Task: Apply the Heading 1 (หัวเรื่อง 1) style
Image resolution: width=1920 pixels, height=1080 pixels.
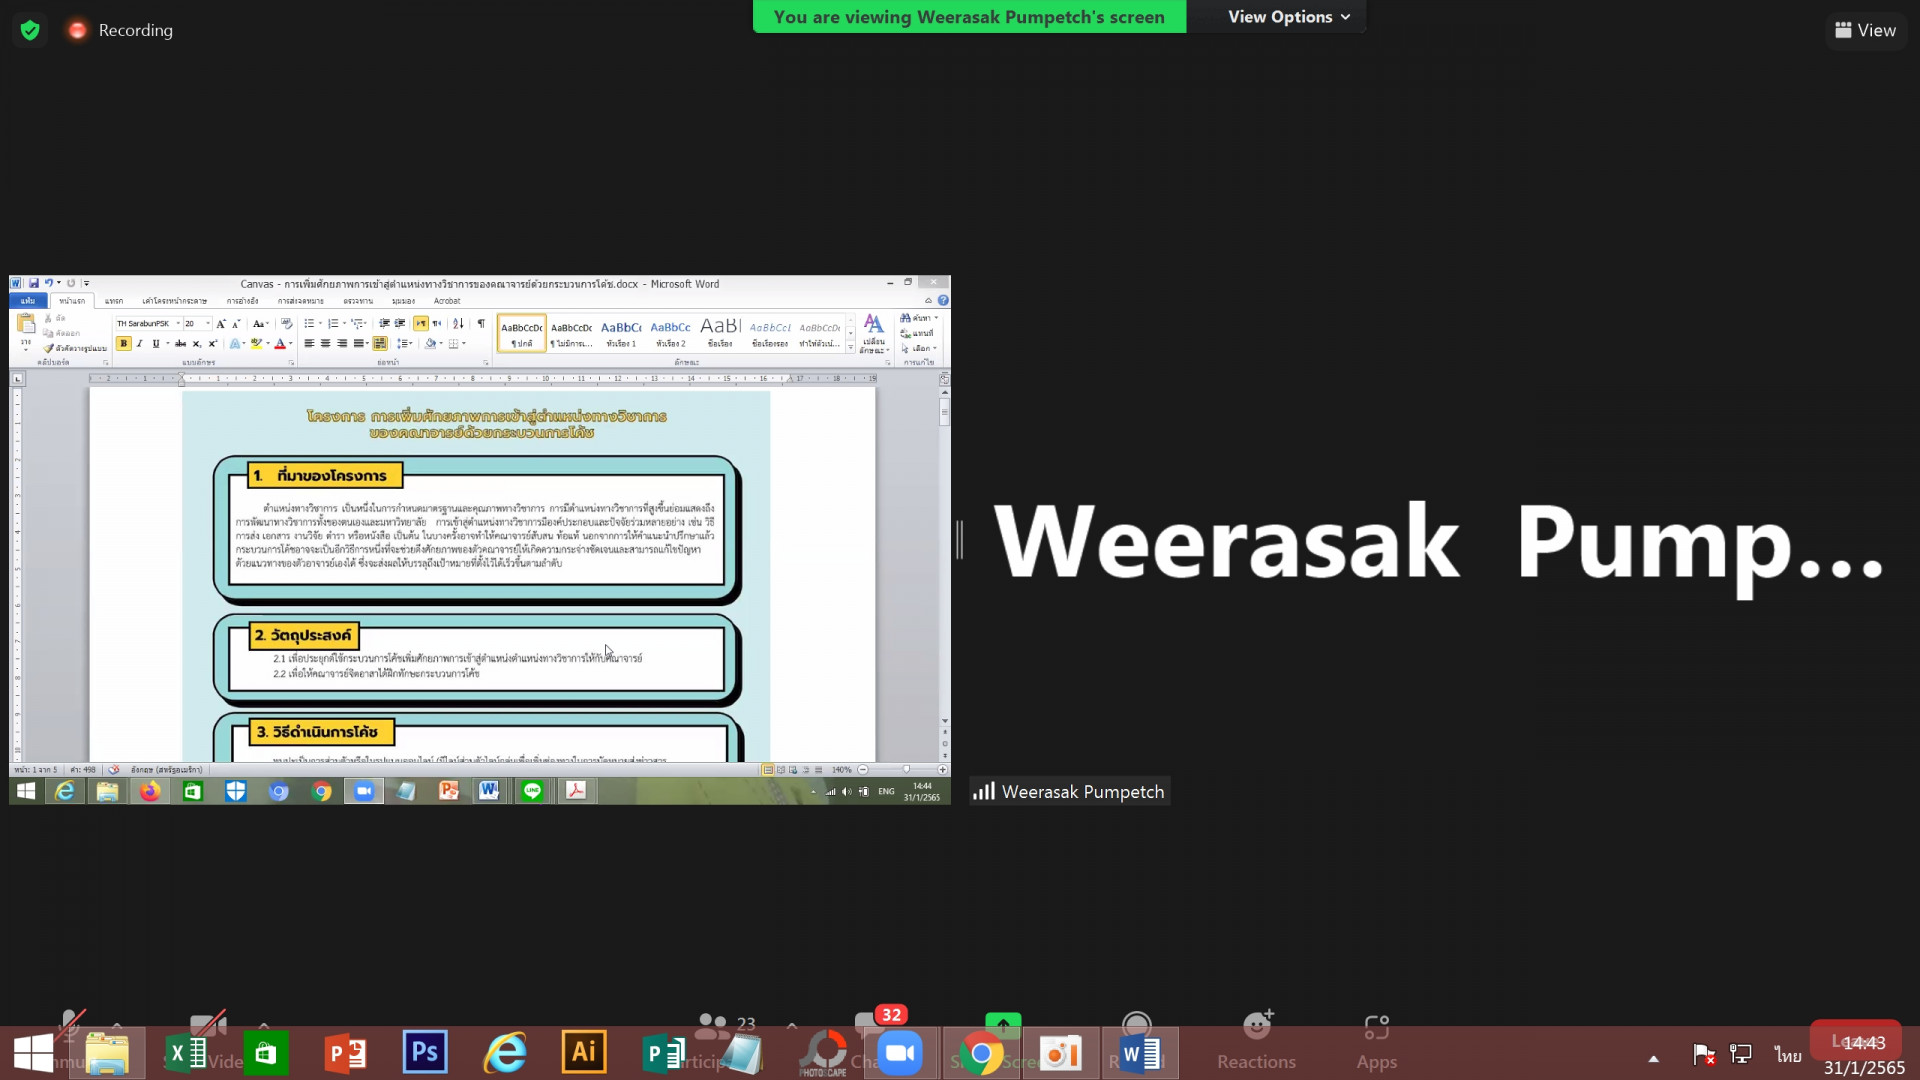Action: pyautogui.click(x=621, y=333)
